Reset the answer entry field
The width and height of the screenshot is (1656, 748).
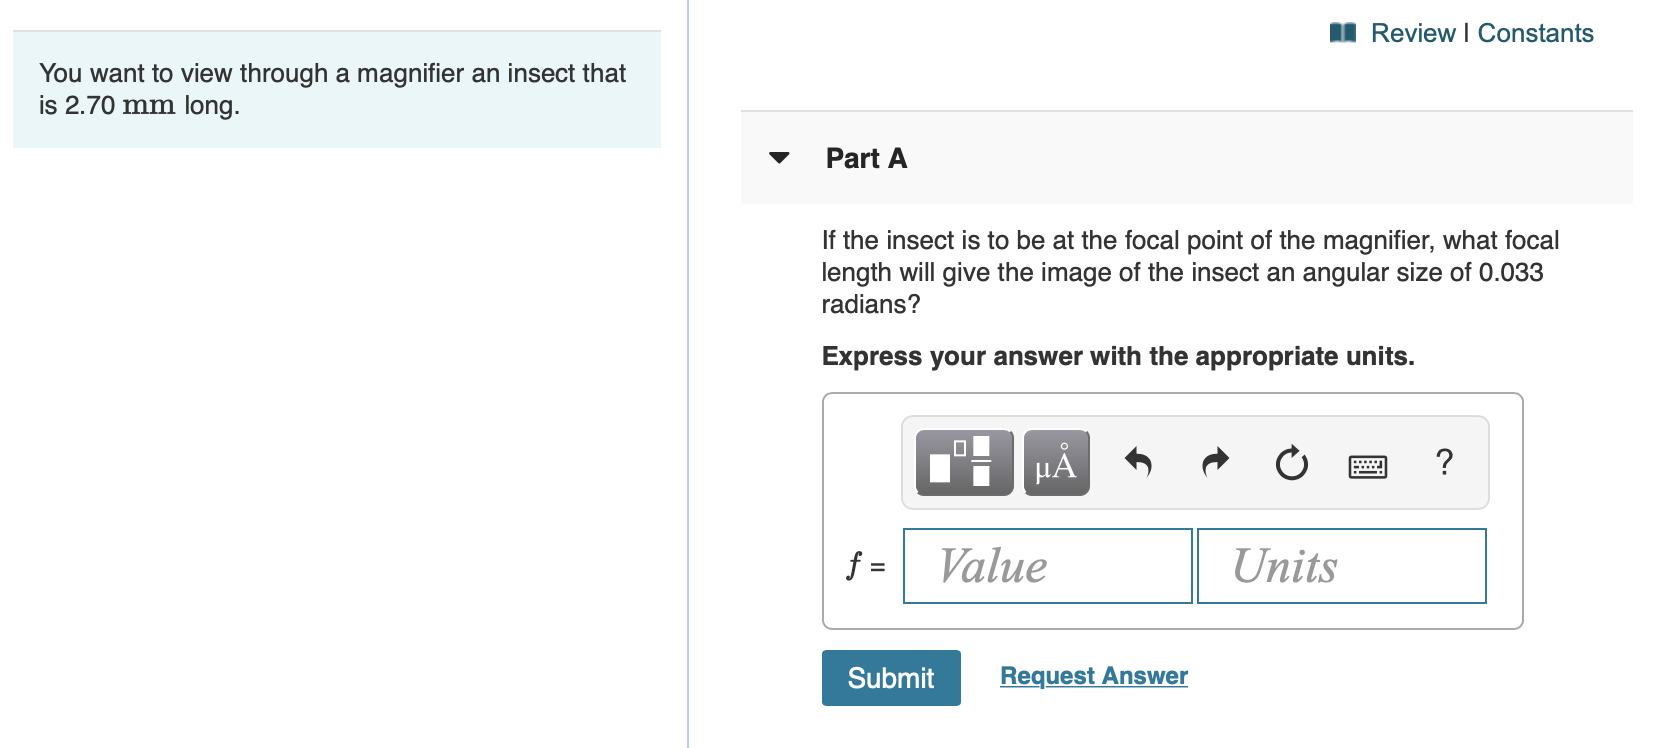[x=1291, y=462]
